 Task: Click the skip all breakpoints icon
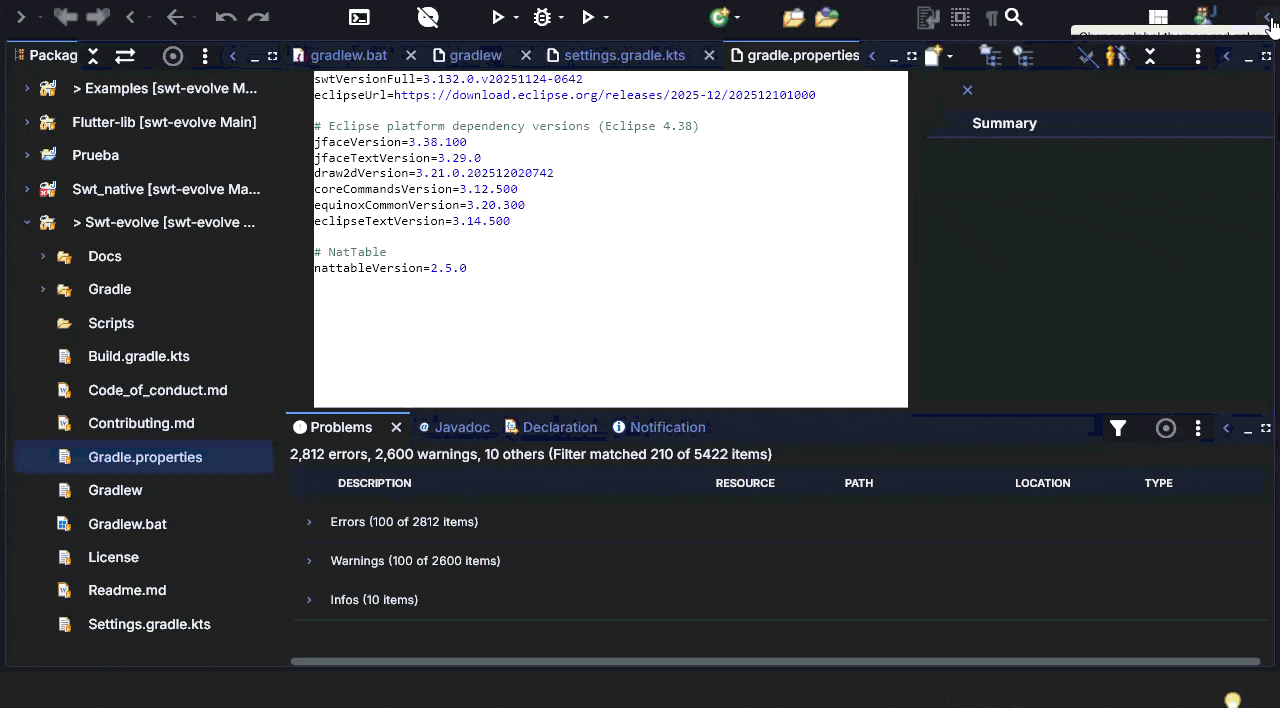(x=428, y=17)
